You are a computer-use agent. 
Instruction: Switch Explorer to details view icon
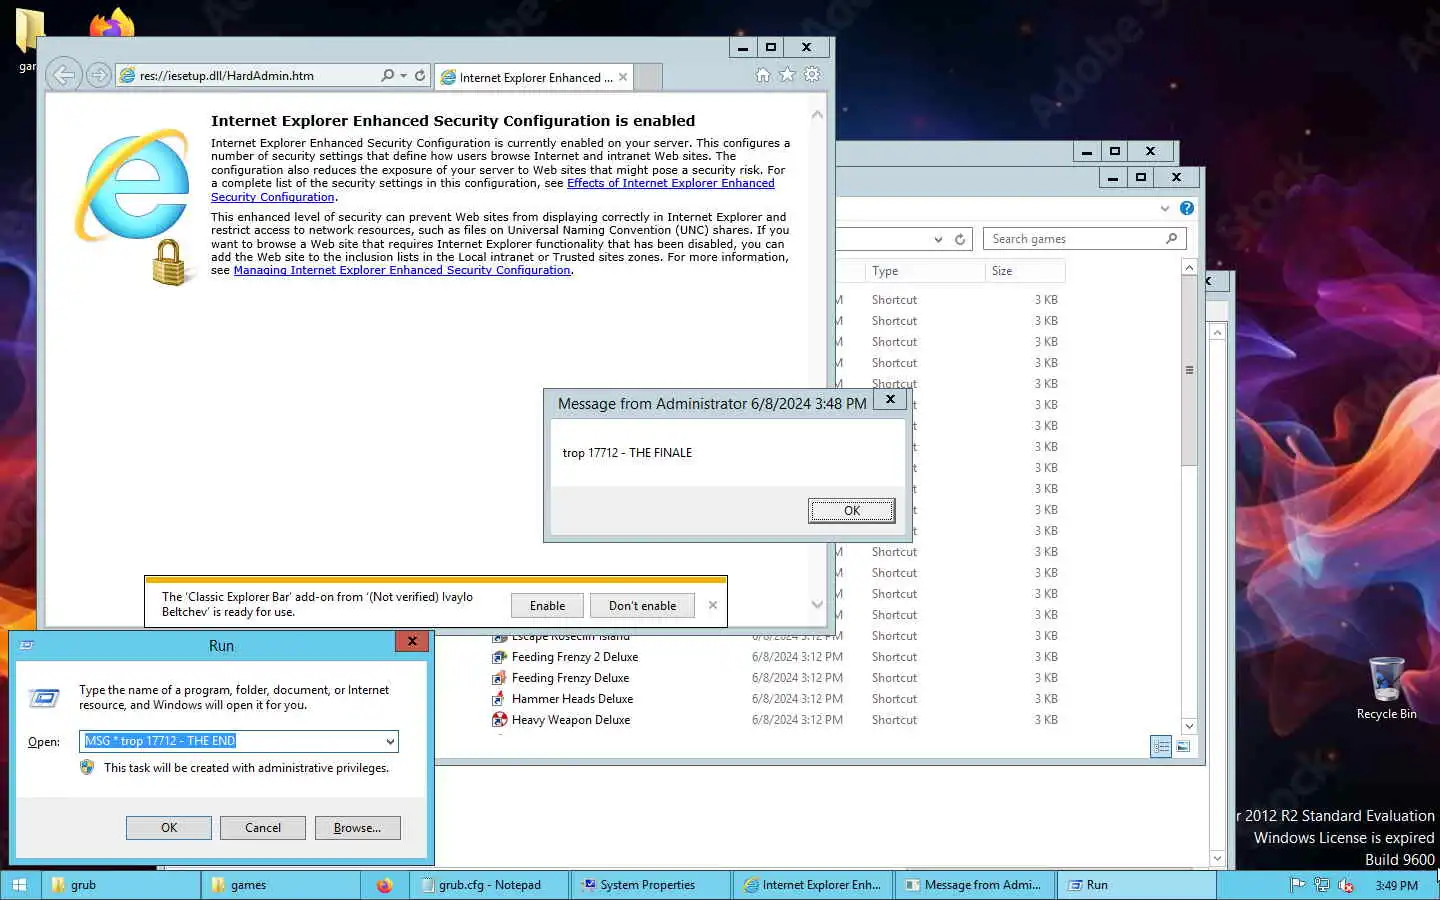[x=1161, y=746]
